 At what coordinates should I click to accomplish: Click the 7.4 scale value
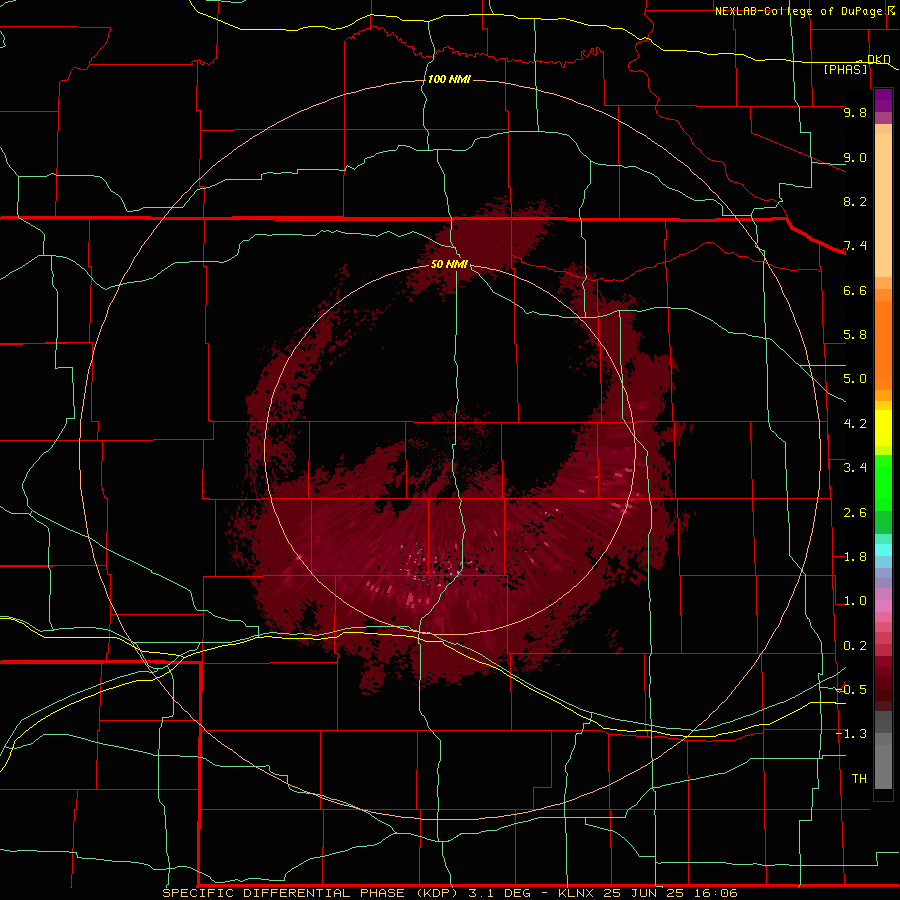tap(855, 246)
